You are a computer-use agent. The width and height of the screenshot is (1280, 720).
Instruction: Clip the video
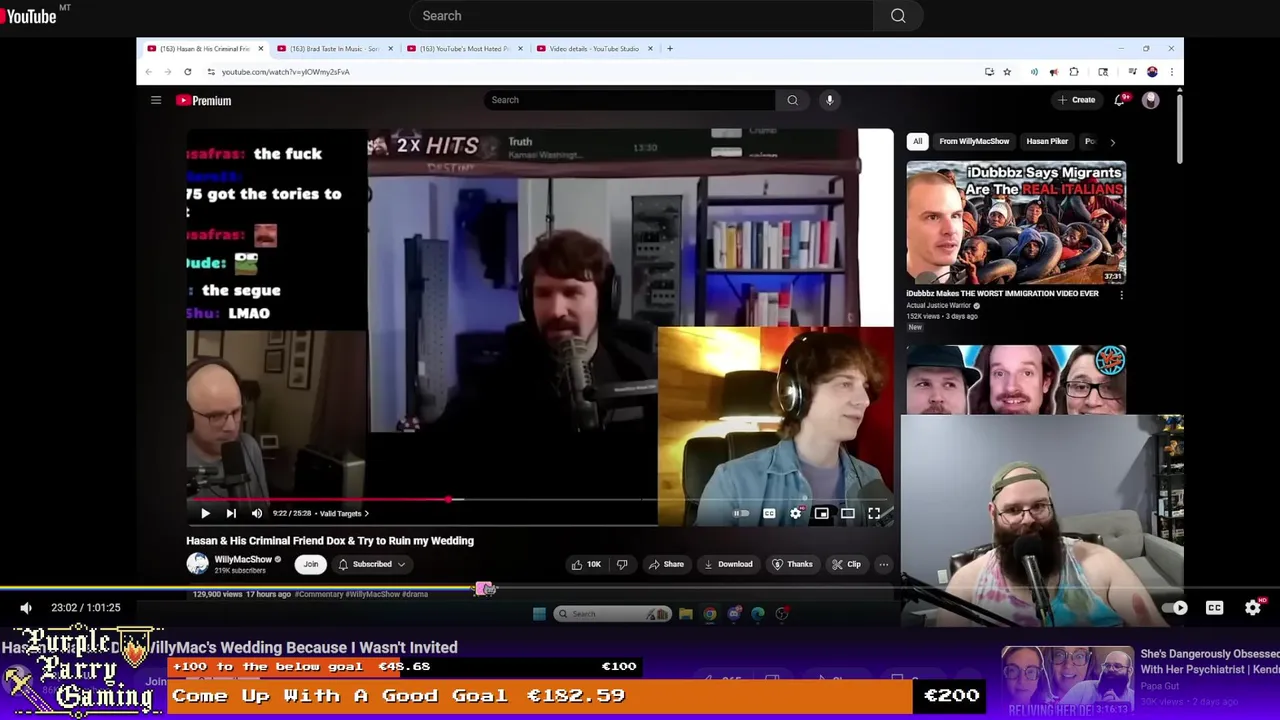(846, 564)
